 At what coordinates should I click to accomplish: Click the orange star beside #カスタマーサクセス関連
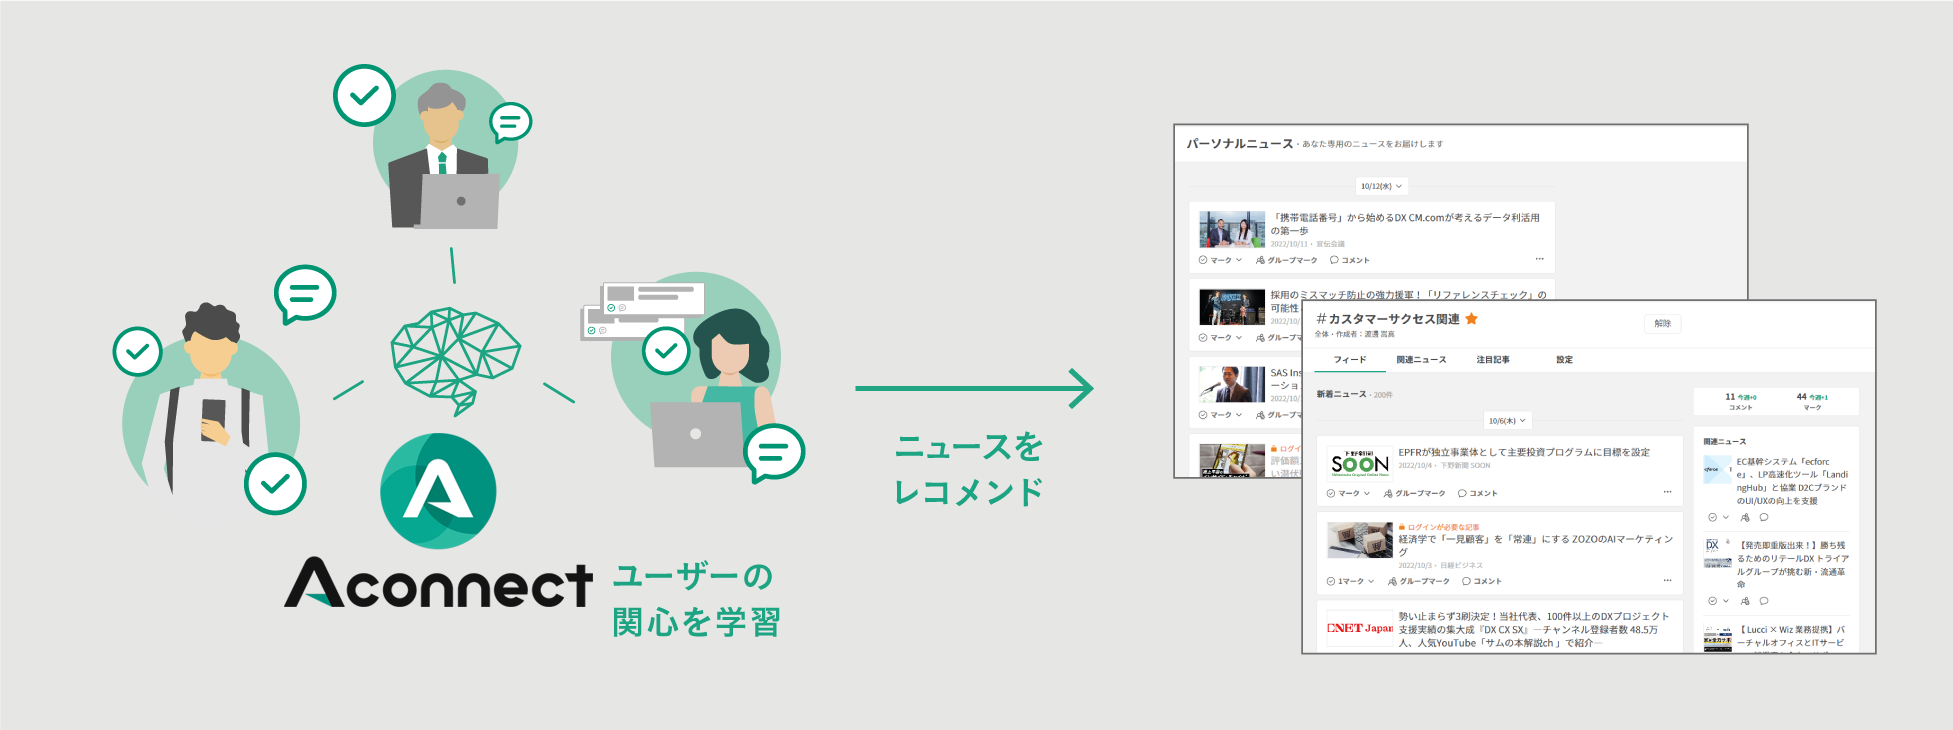click(1471, 319)
